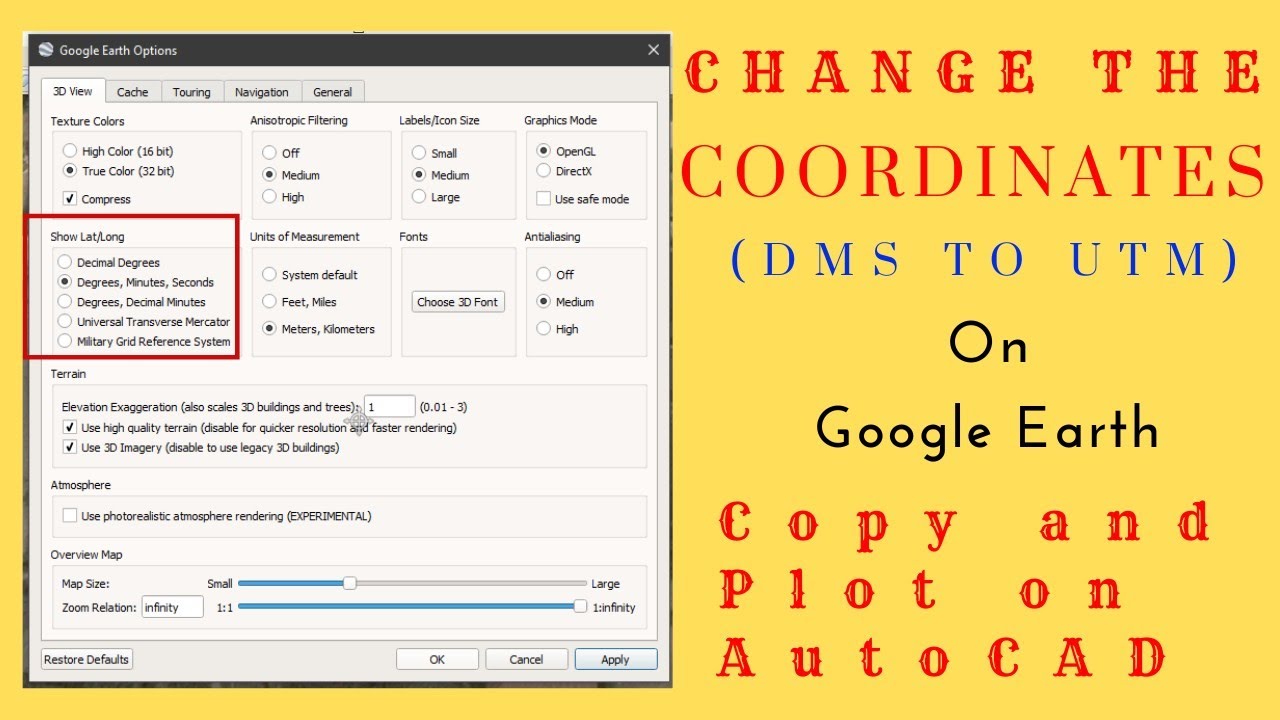Screen dimensions: 1280x720
Task: Set Antialiasing to Off
Action: [544, 274]
